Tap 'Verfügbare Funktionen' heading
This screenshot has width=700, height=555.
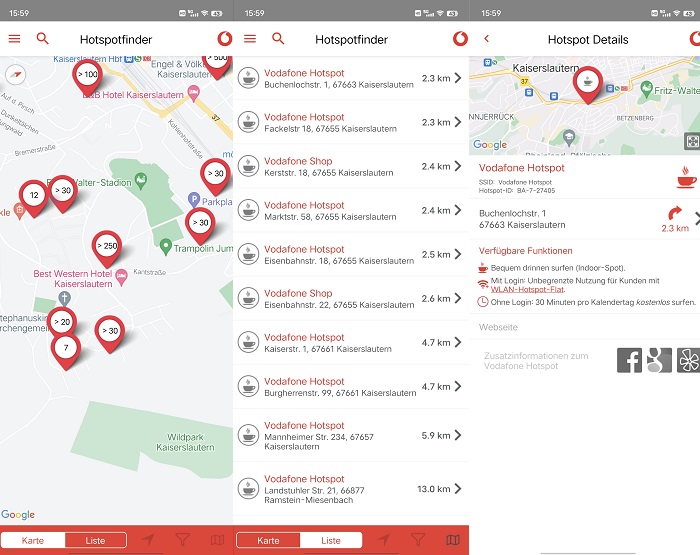(x=525, y=250)
